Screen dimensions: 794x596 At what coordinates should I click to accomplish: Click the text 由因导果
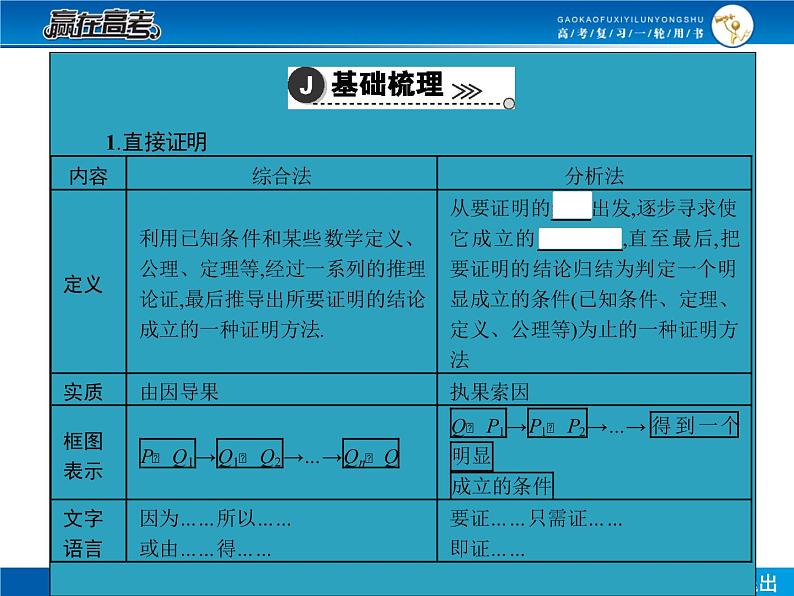click(x=179, y=392)
